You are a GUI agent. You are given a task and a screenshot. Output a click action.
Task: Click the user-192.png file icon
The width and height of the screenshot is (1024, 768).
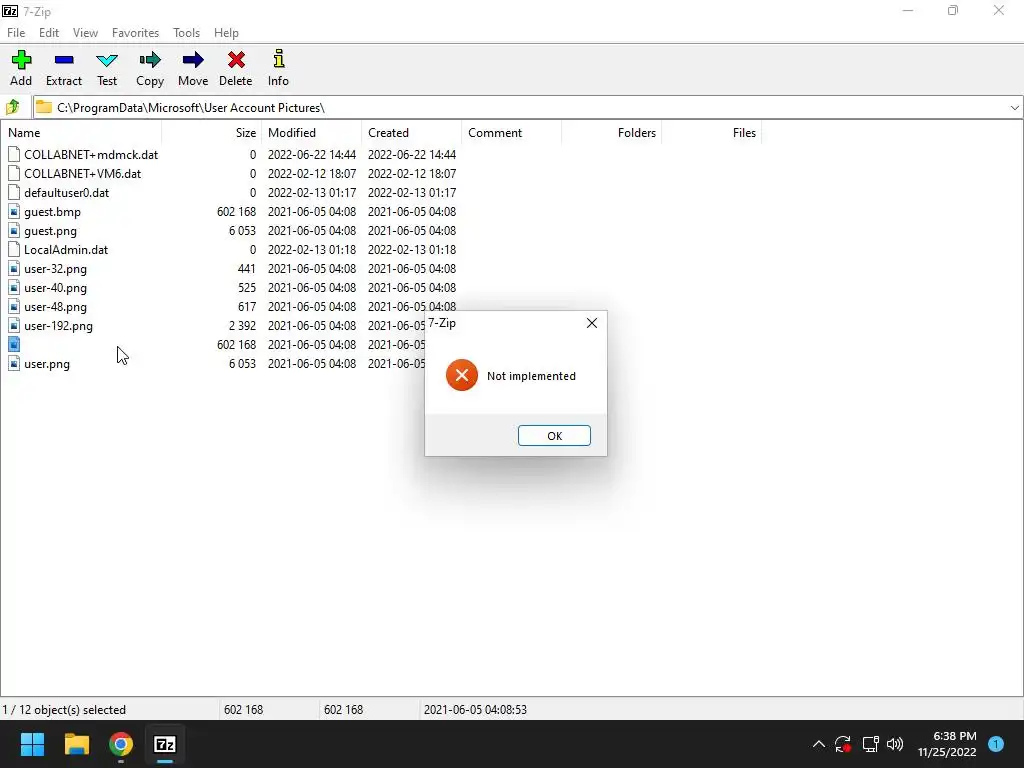tap(14, 325)
